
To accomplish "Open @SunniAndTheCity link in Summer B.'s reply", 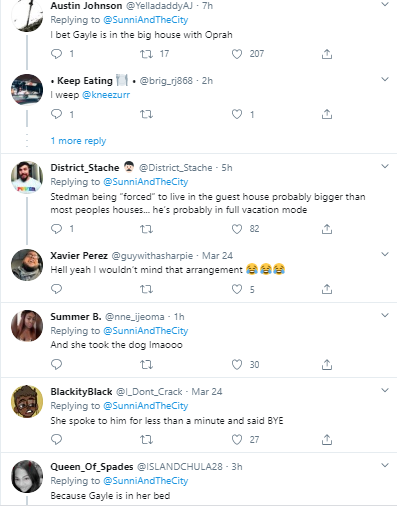I will click(146, 331).
